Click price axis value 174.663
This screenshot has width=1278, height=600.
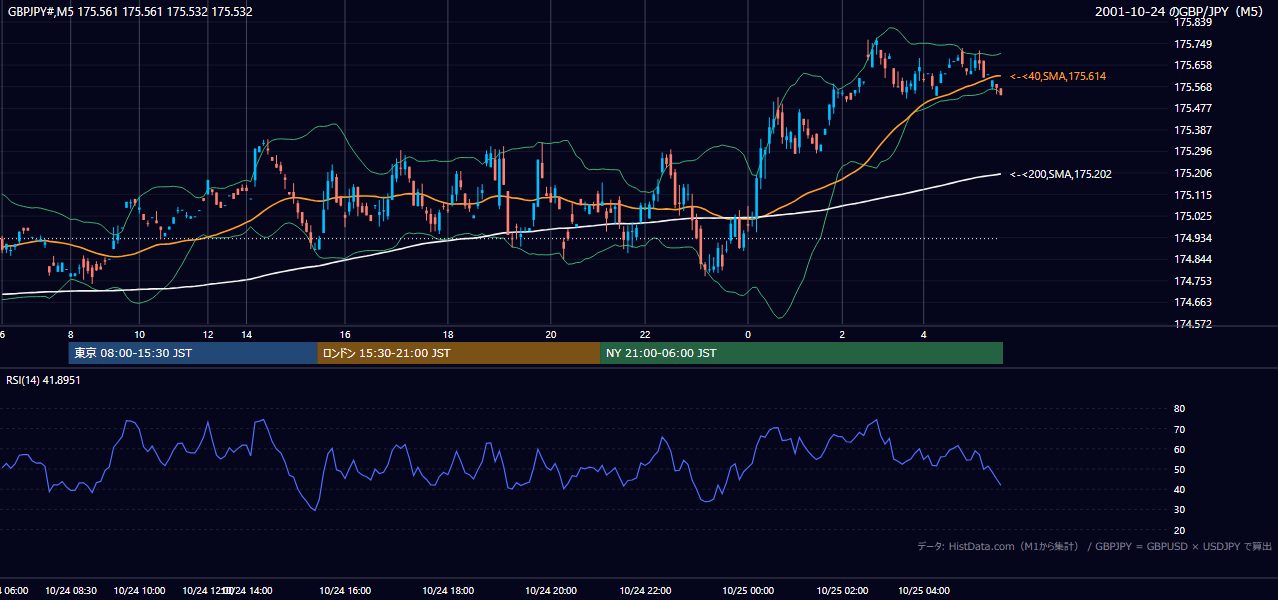pos(1193,302)
